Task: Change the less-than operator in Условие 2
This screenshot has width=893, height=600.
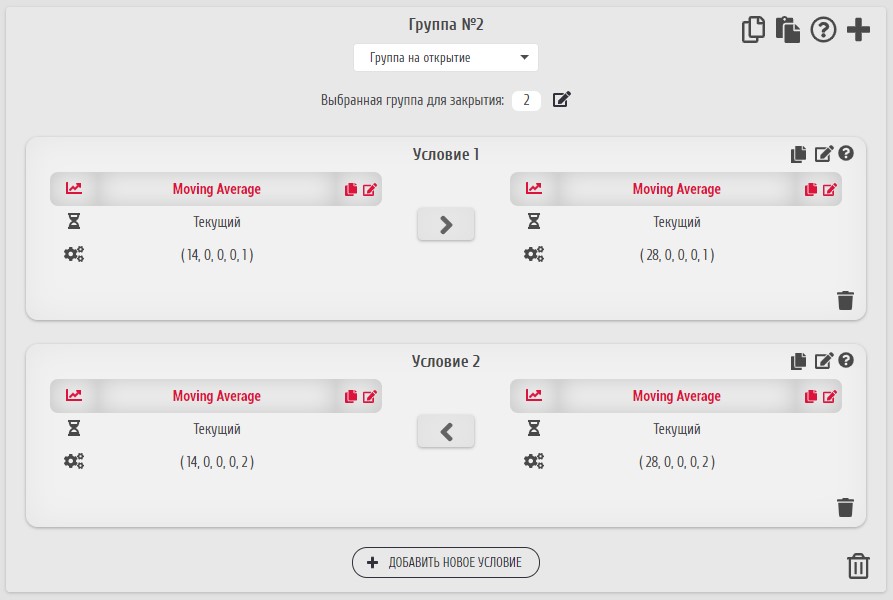Action: [446, 432]
